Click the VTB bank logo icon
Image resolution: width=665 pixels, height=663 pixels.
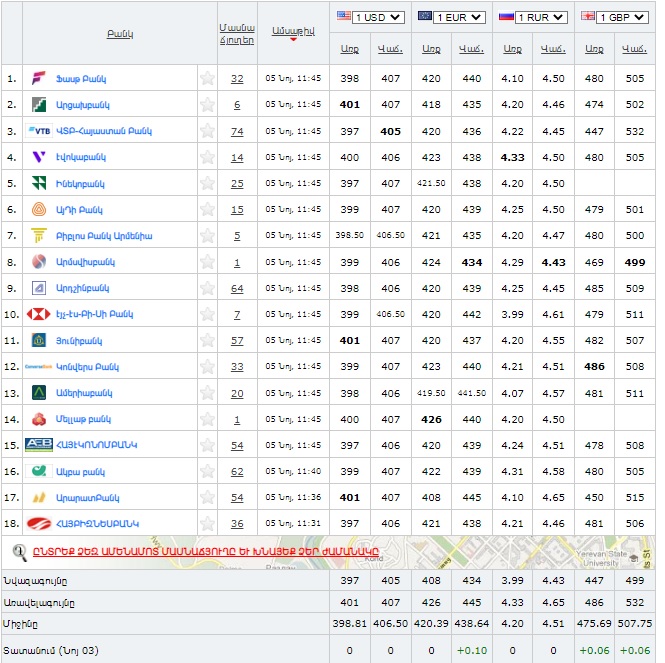click(39, 131)
